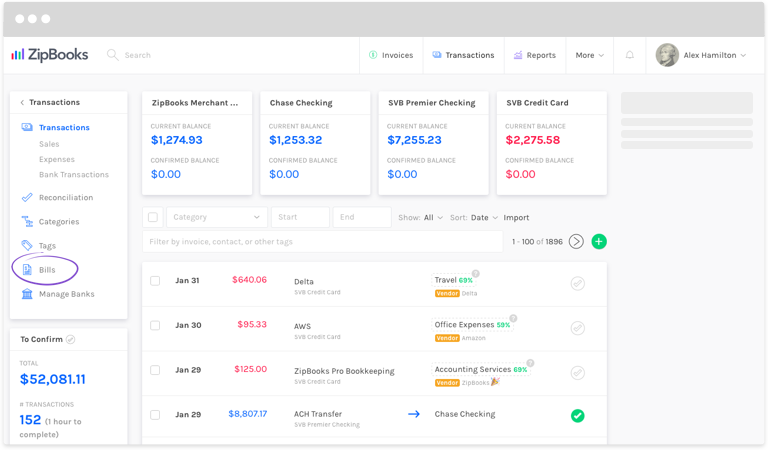This screenshot has width=768, height=450.
Task: Click Office Expenses 59% category suggestion
Action: 472,325
